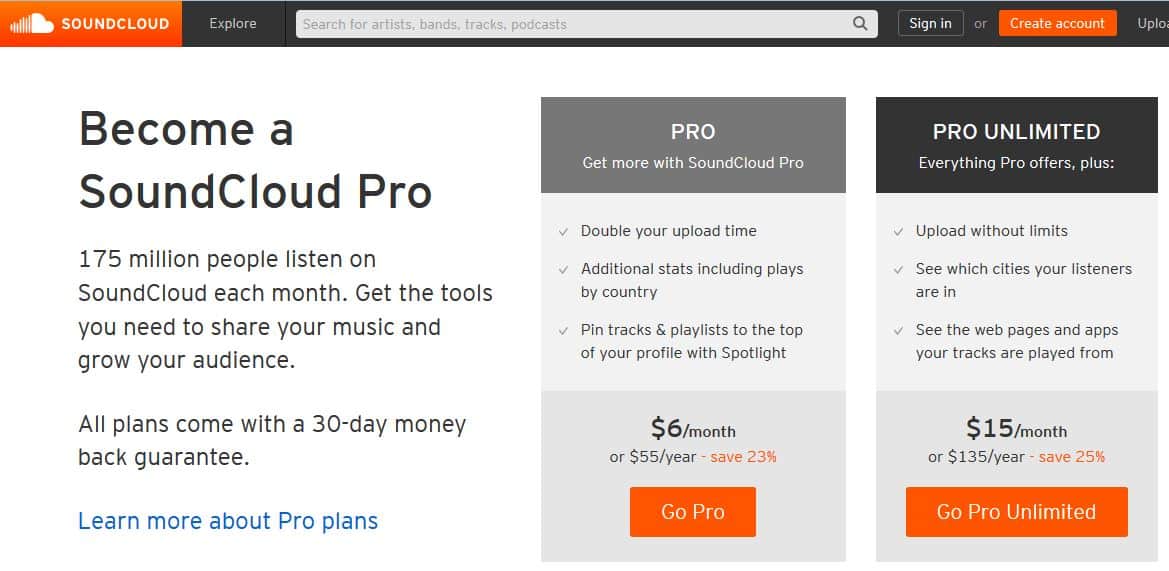Click the SoundCloud logo icon
The image size is (1169, 571).
32,24
